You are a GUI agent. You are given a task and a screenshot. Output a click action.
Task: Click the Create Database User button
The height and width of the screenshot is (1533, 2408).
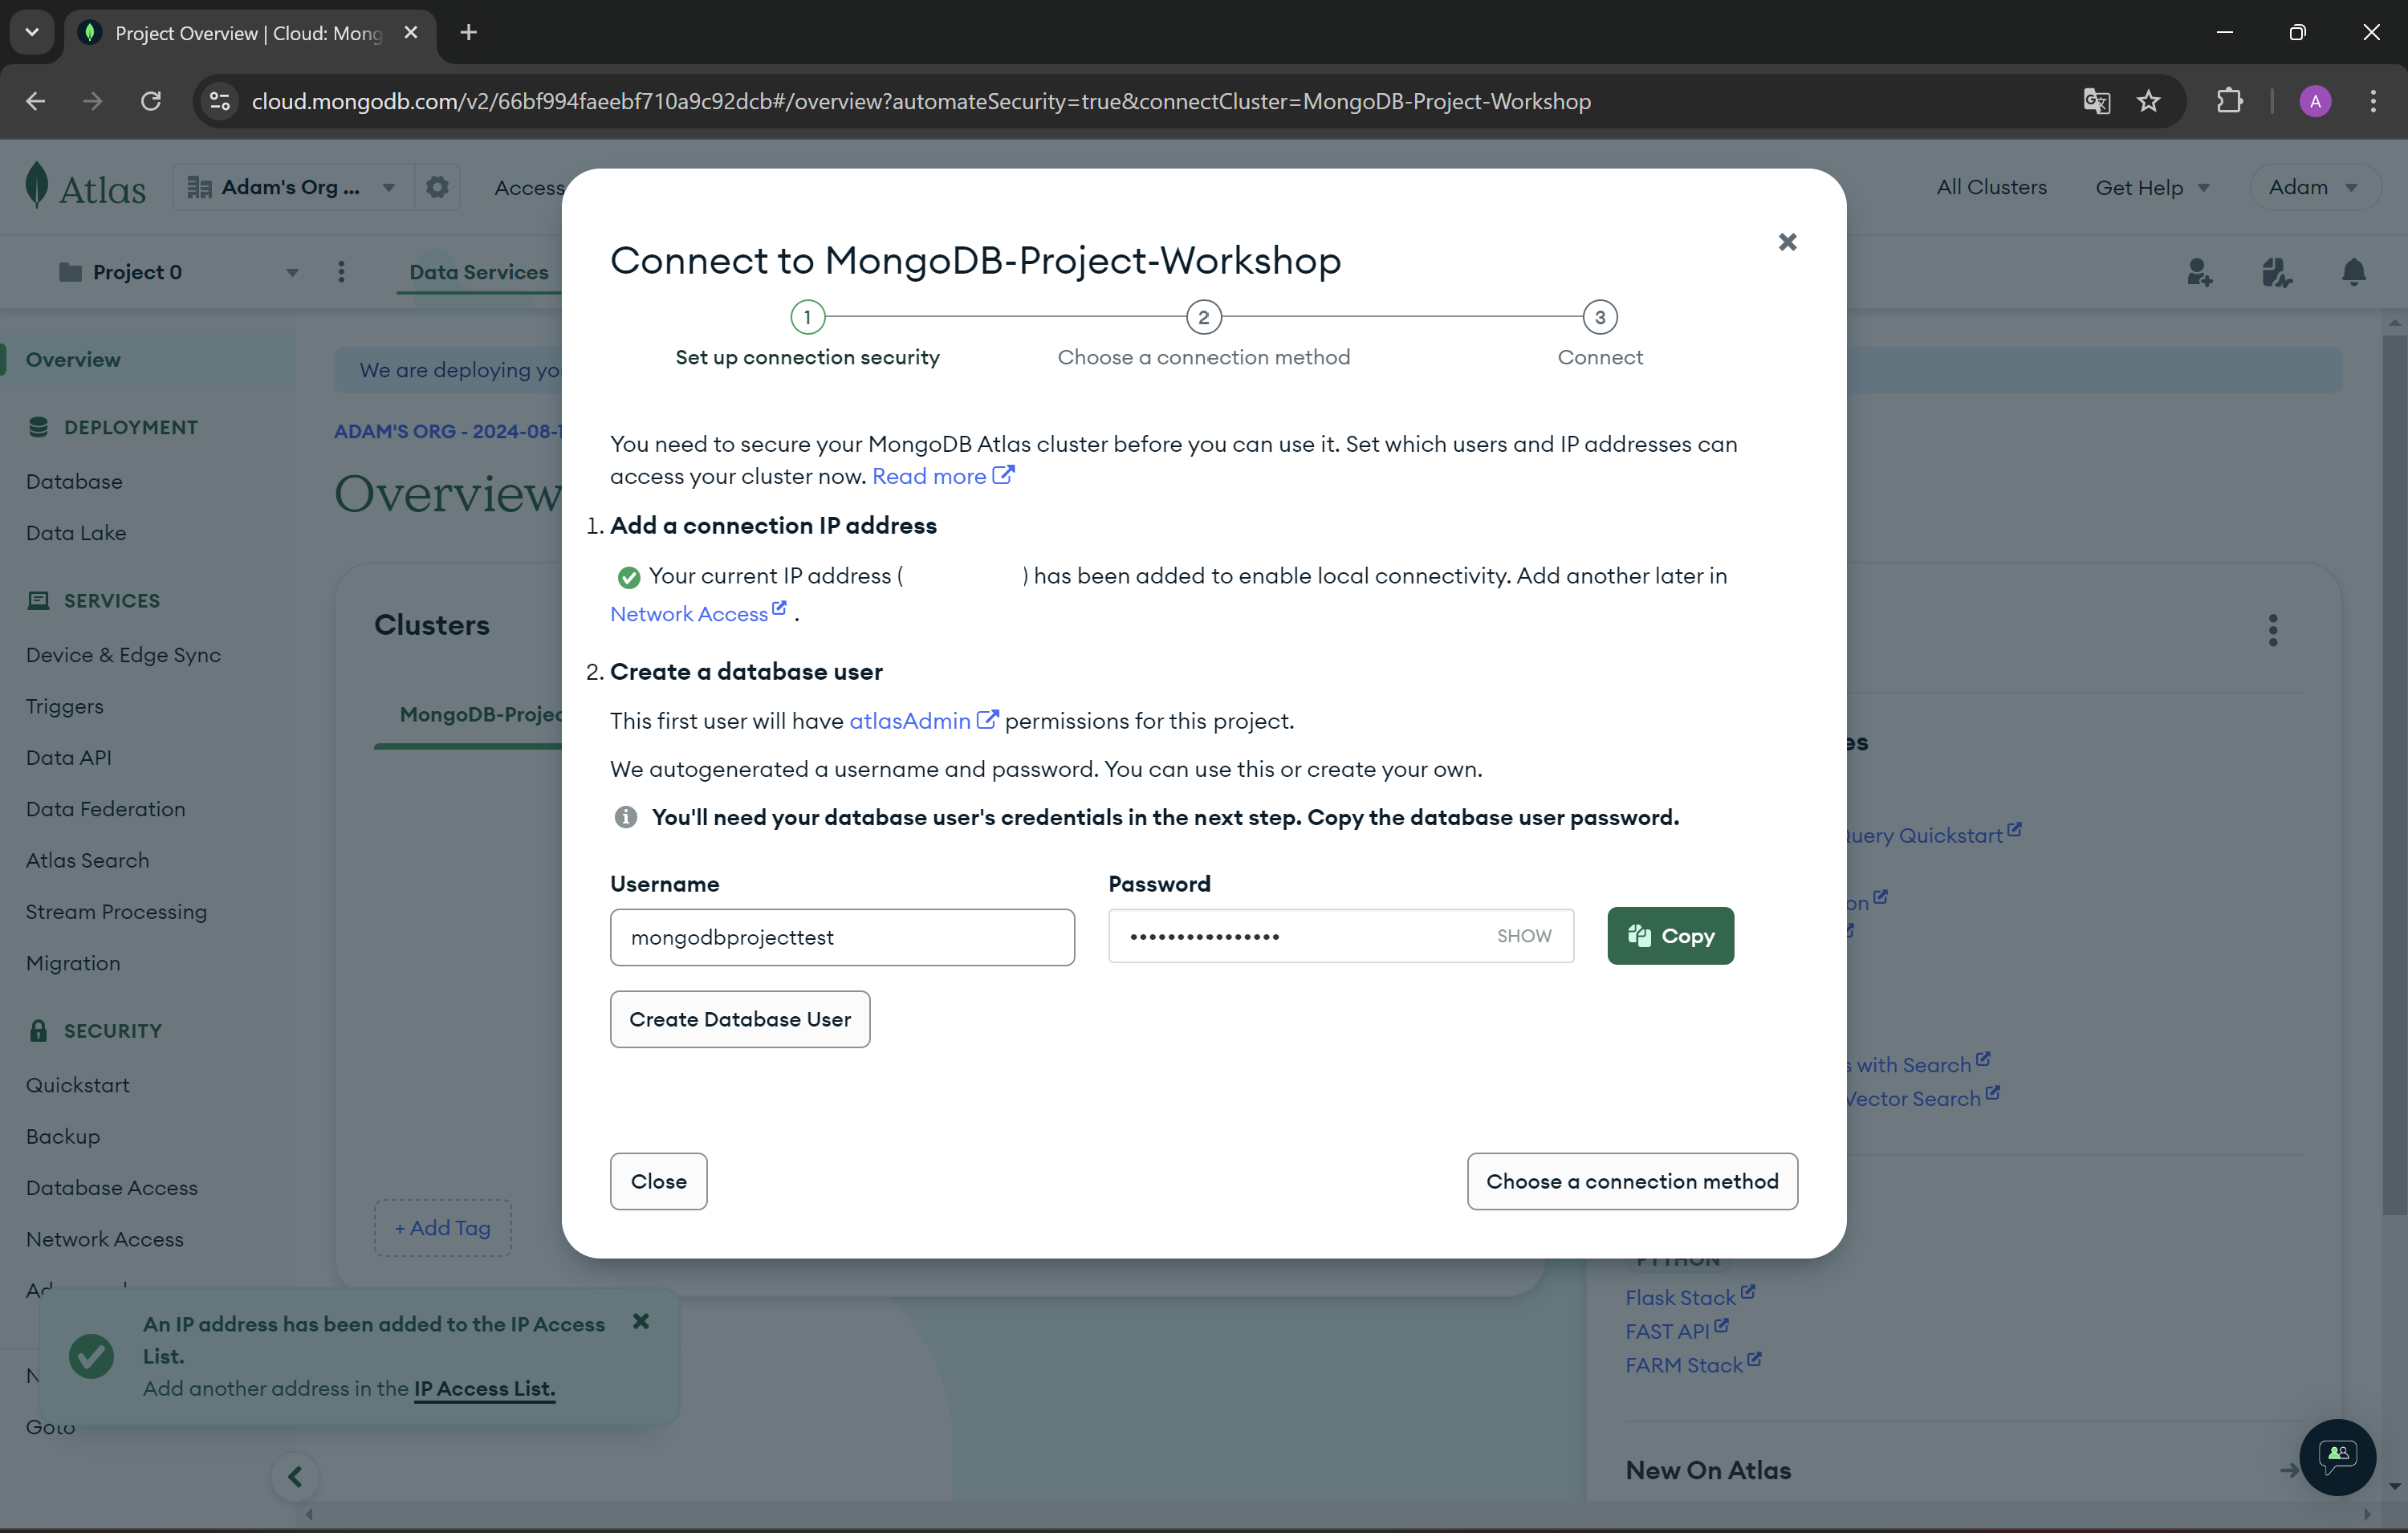coord(739,1019)
